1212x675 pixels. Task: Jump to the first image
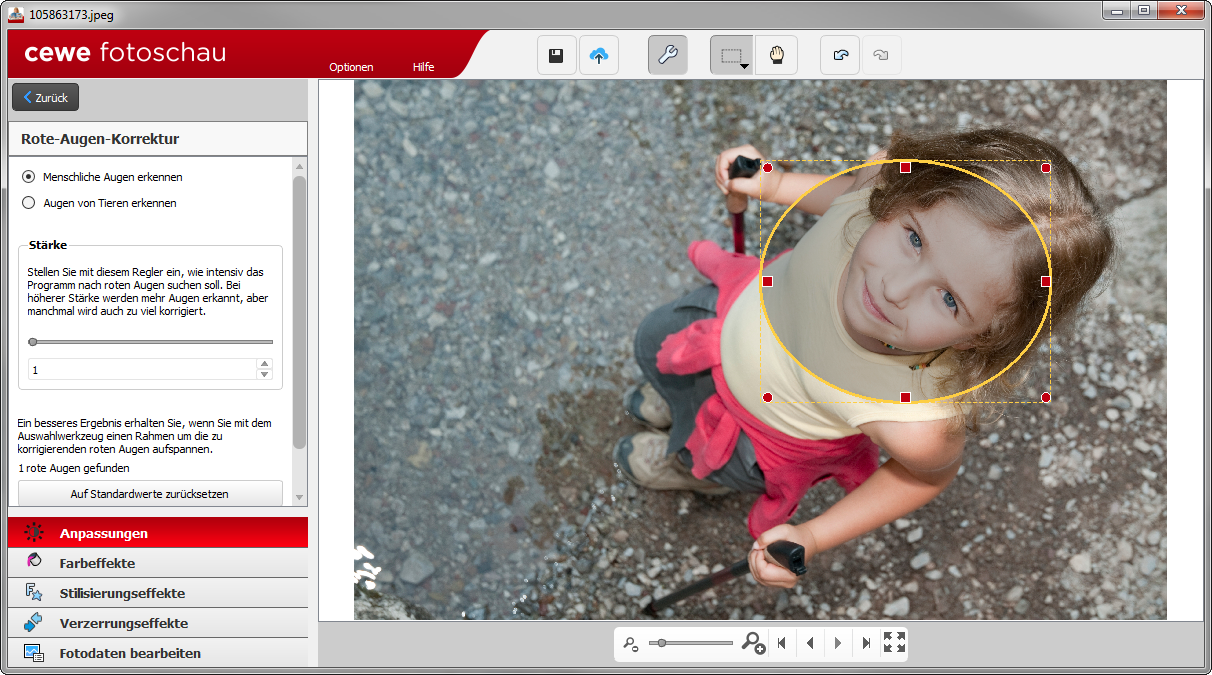tap(782, 643)
